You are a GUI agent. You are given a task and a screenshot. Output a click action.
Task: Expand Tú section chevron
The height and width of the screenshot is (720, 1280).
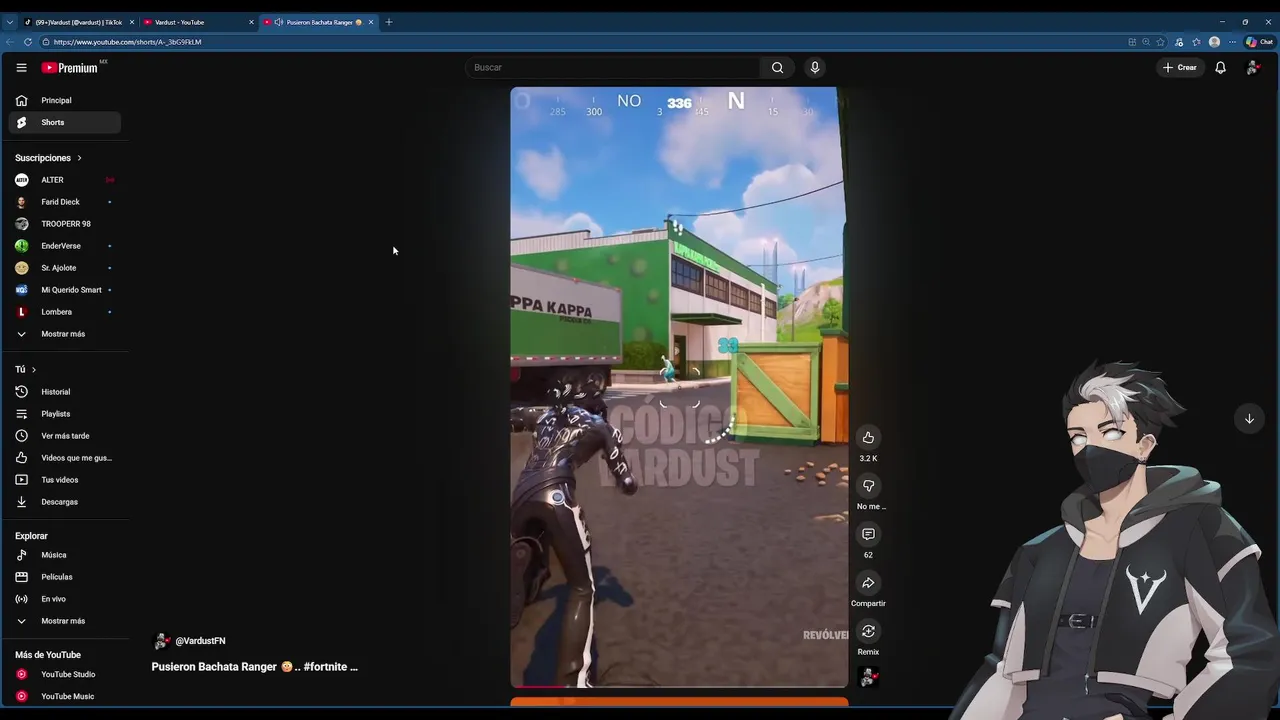coord(33,370)
